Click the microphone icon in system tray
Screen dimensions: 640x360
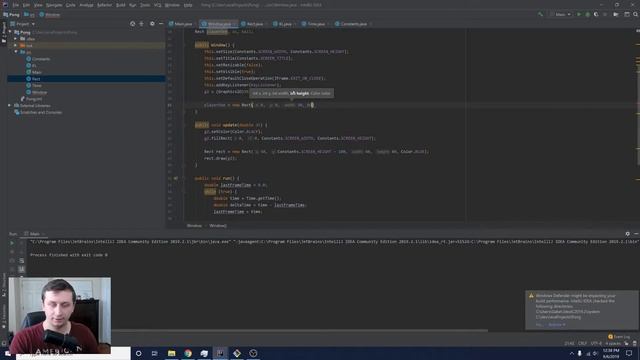580,353
